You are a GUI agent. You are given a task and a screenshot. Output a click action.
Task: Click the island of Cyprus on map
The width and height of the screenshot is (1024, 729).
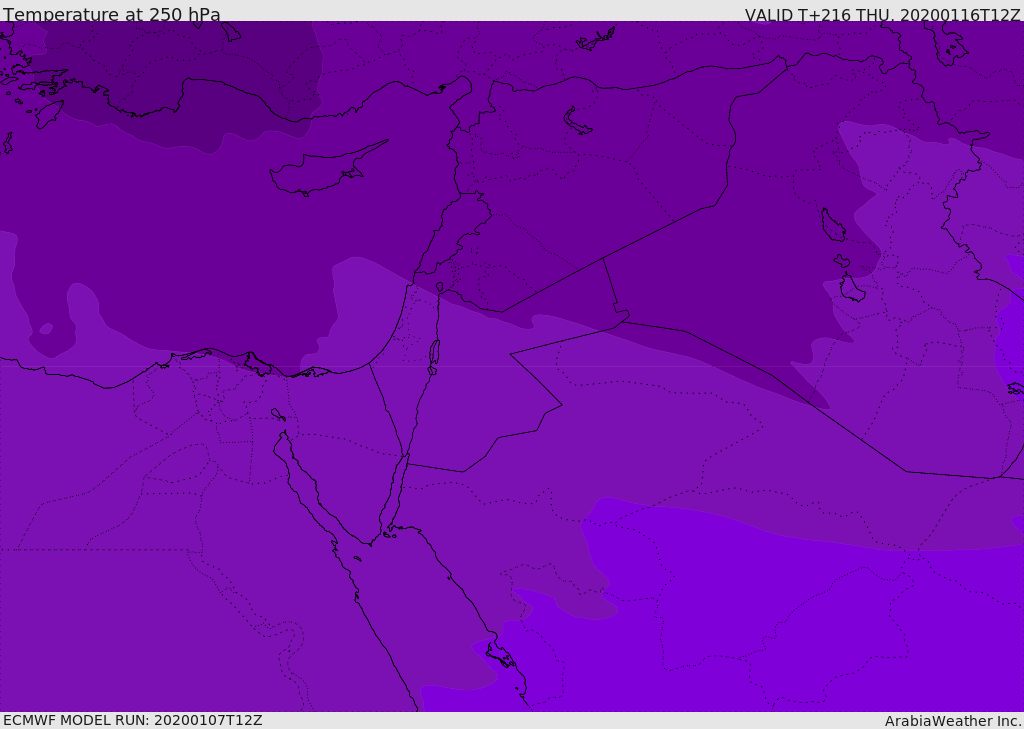pos(327,169)
